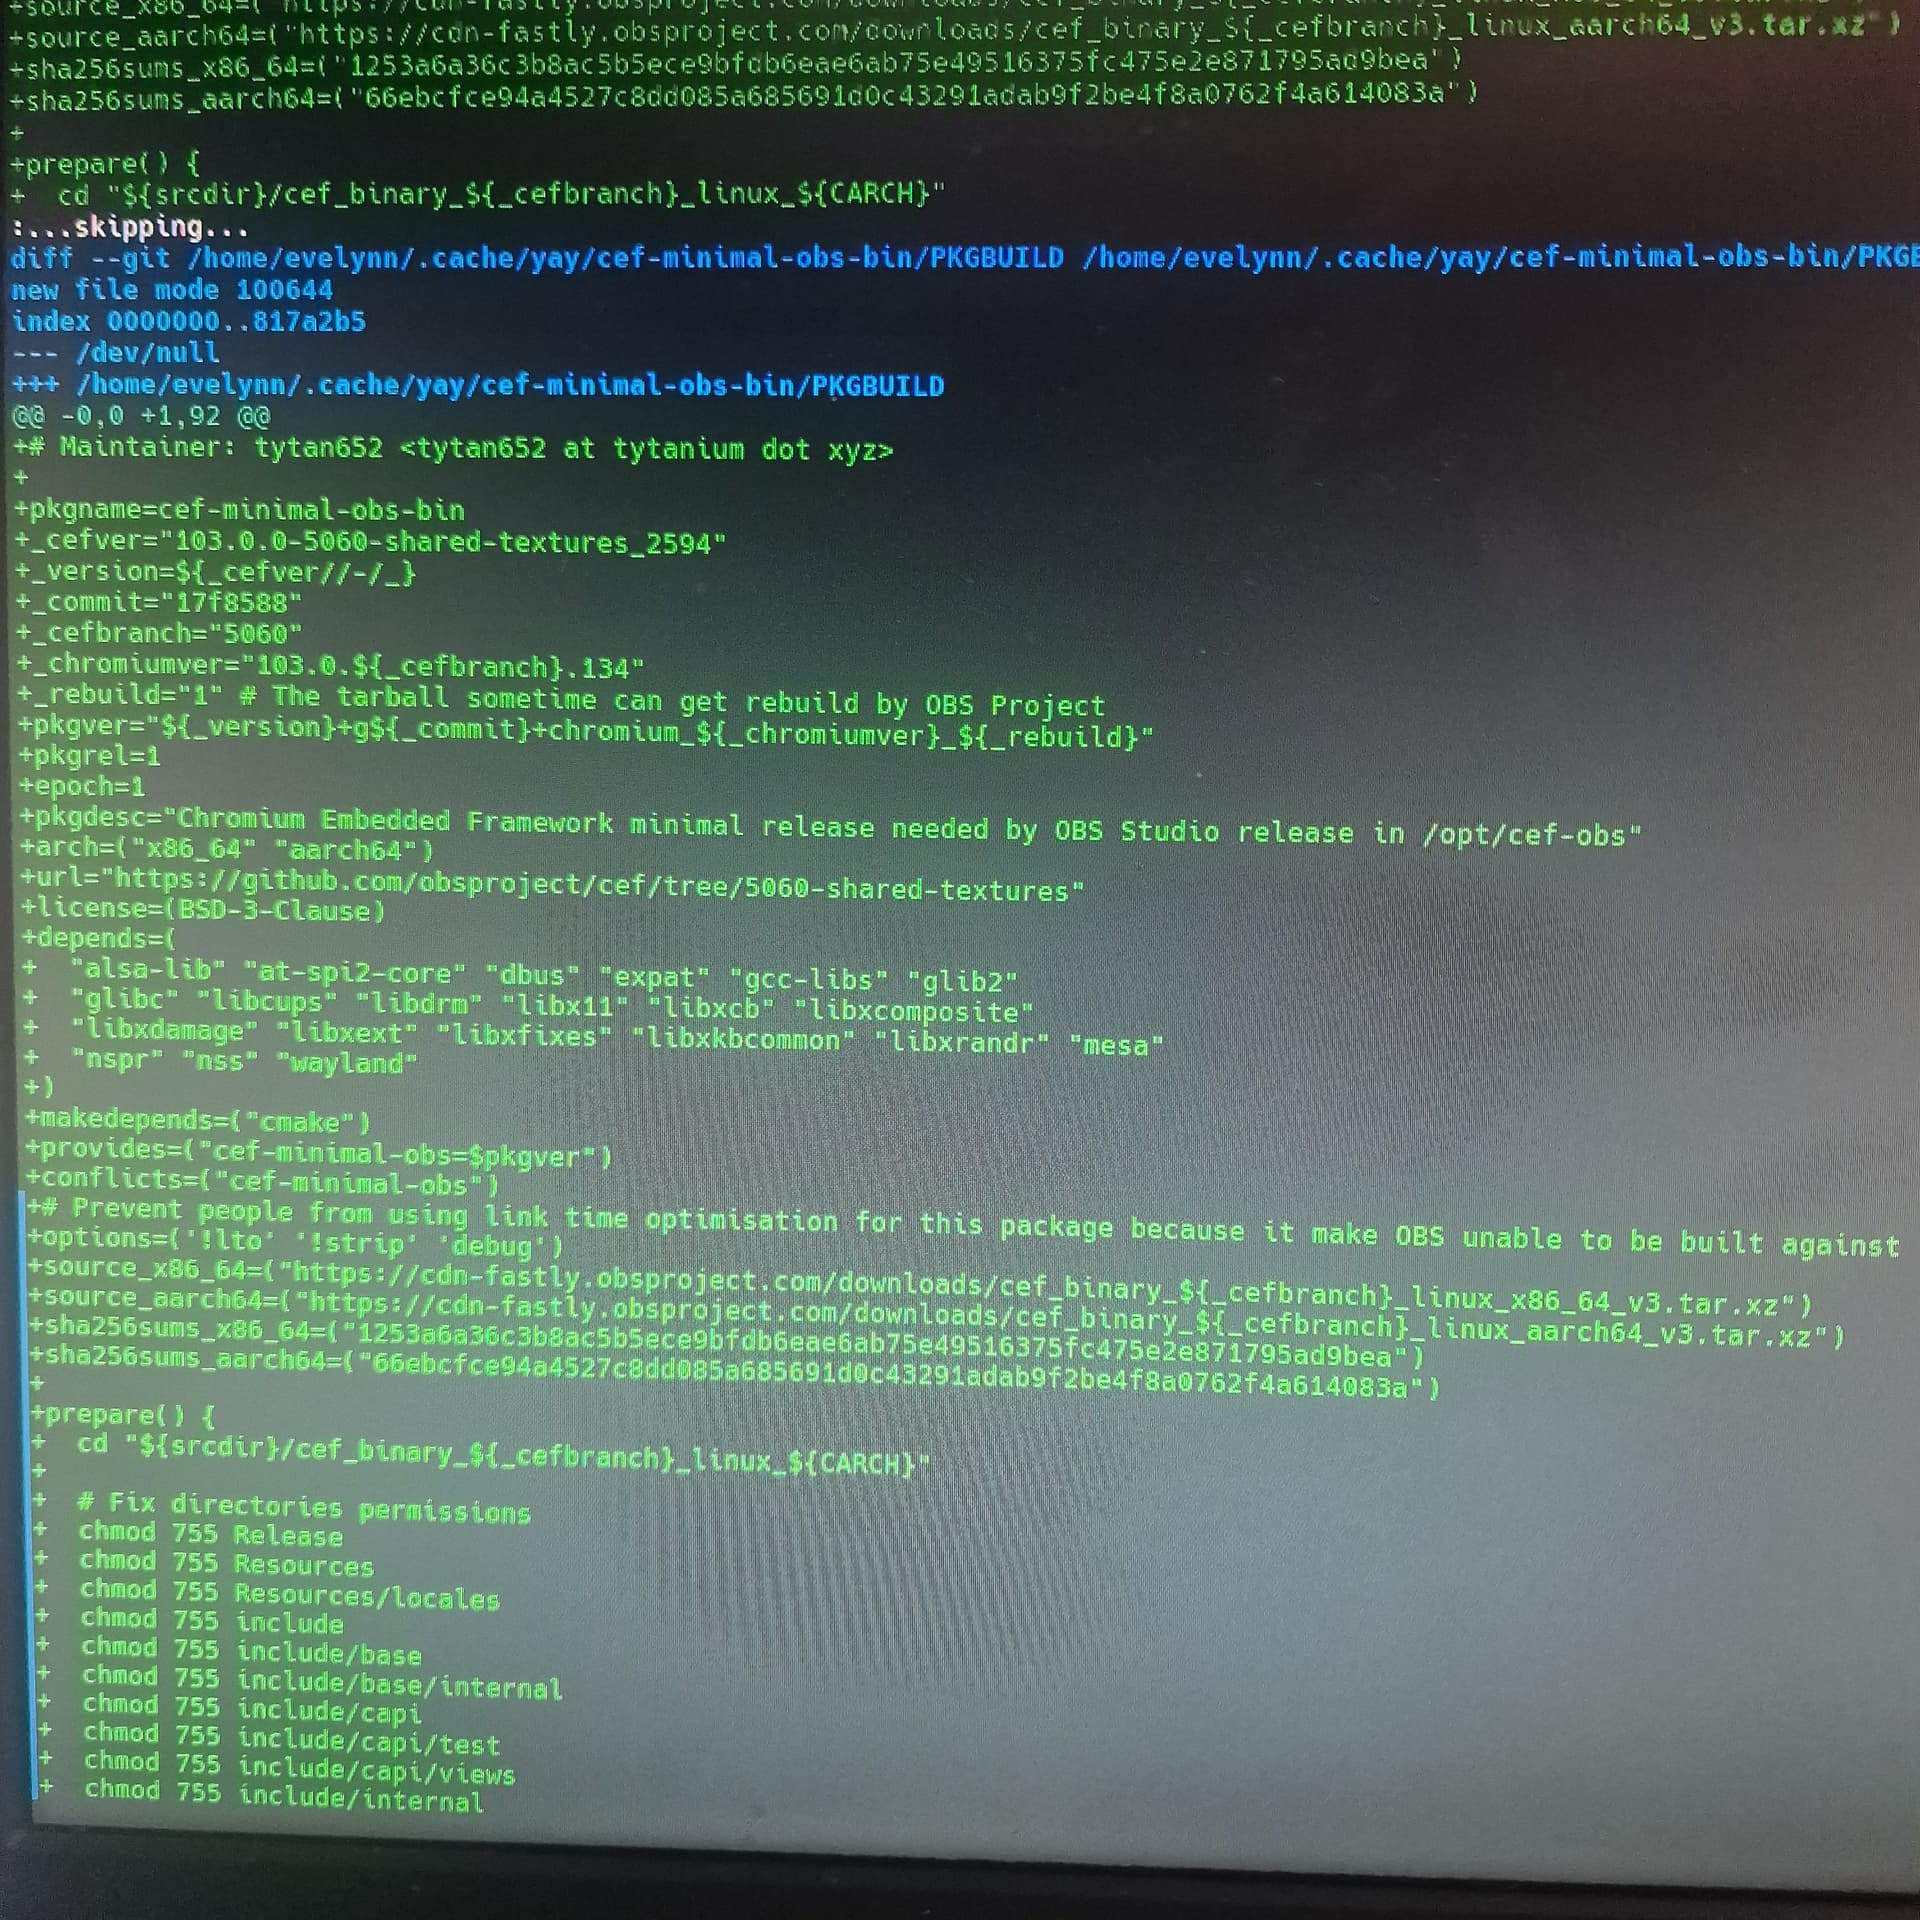The width and height of the screenshot is (1920, 1920).
Task: Click the lower 'source_x86_64=' URL line
Action: [920, 1288]
